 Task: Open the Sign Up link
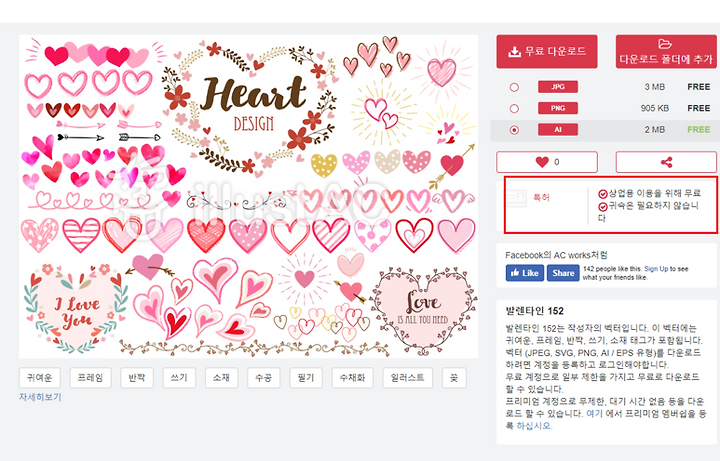[x=656, y=269]
